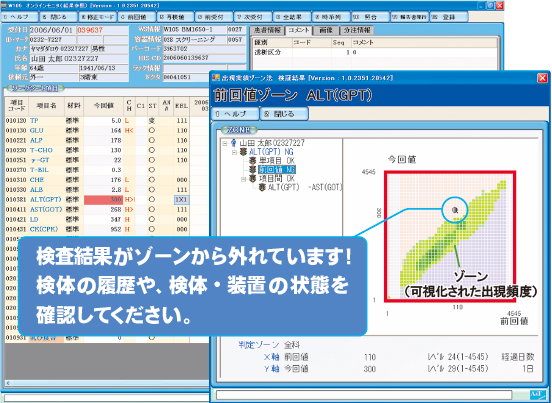Click the 再検値 toolbar button
Screen dimensions: 552x403
tap(175, 17)
